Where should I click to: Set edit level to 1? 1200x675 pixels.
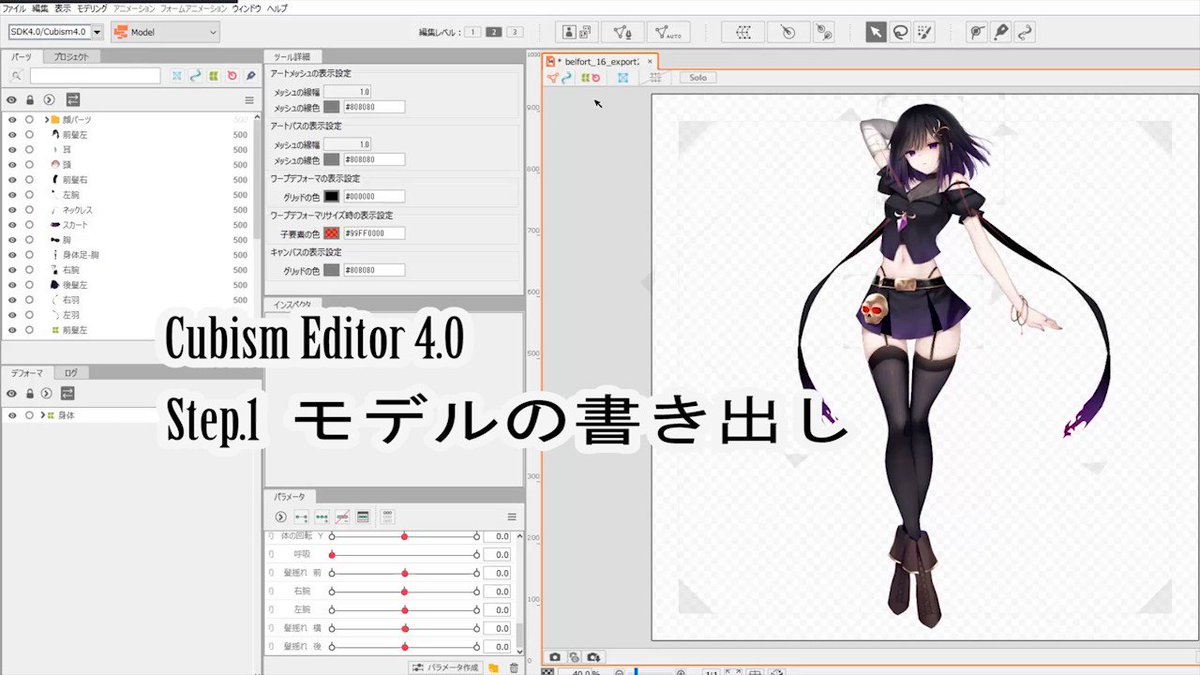pos(472,32)
